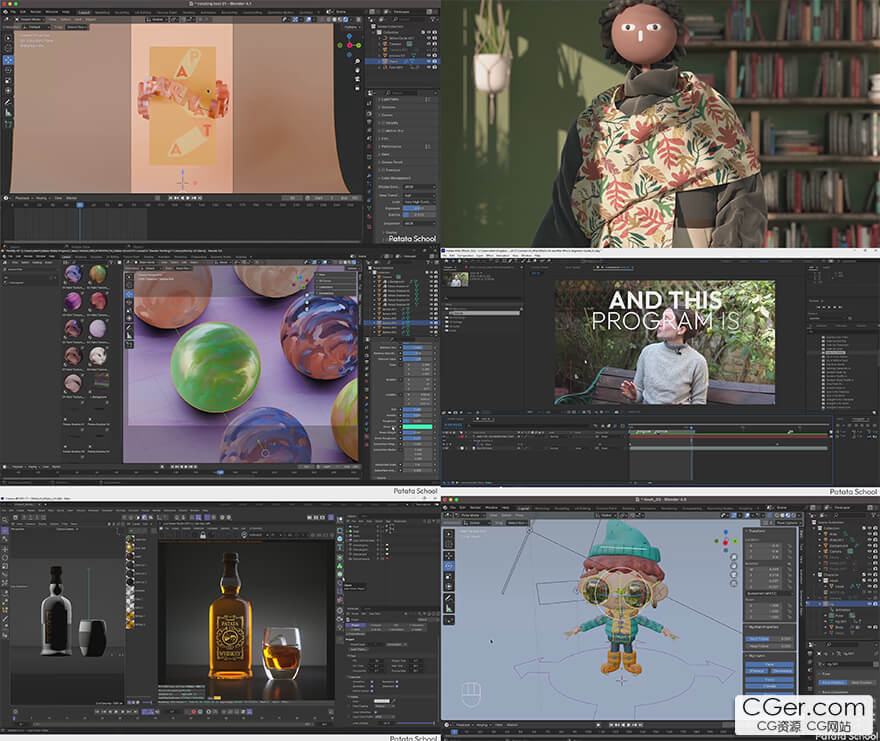Viewport: 880px width, 741px height.
Task: Open Object Mode dropdown in top-left Blender header
Action: 32,19
